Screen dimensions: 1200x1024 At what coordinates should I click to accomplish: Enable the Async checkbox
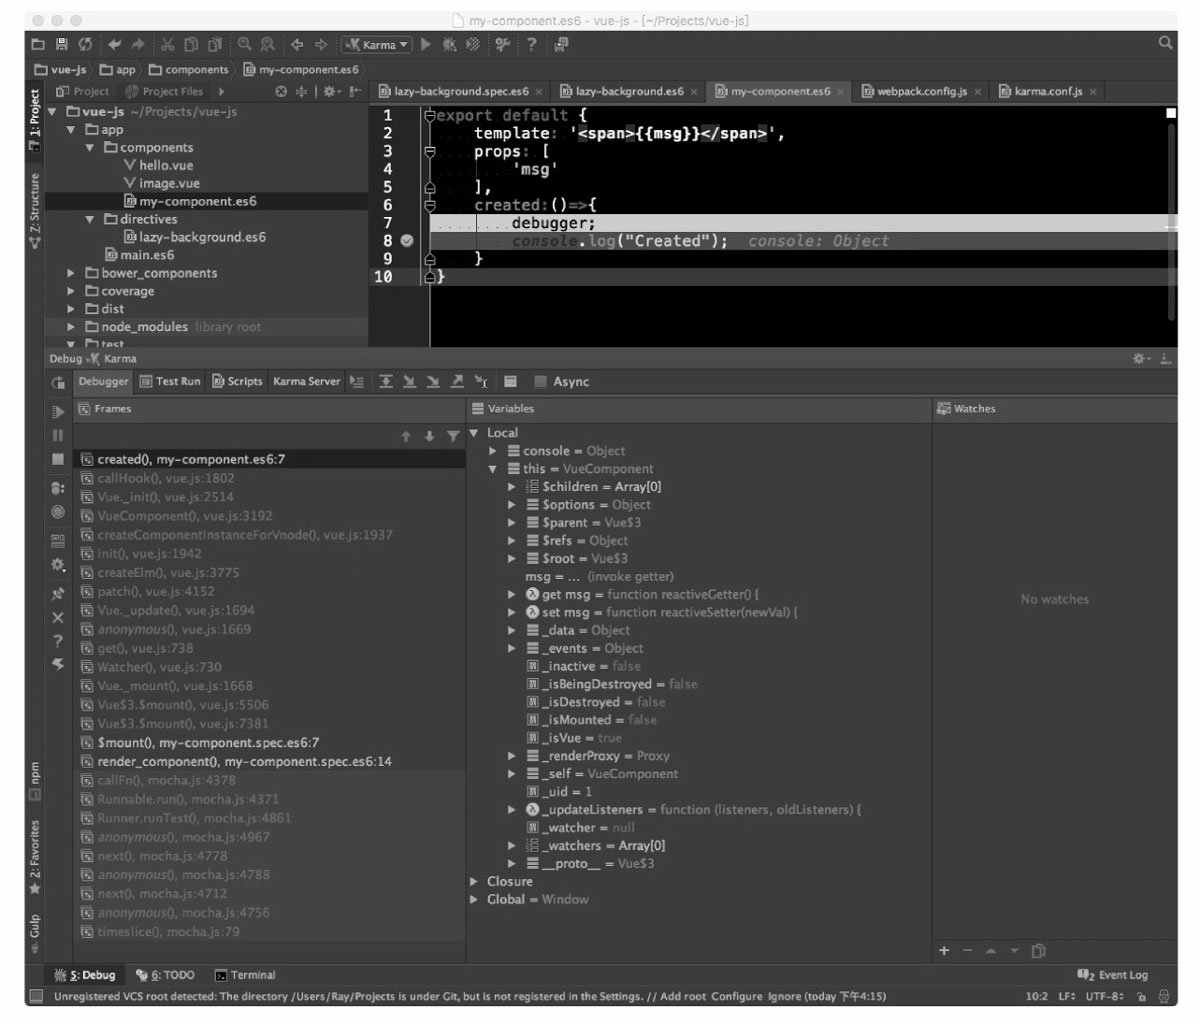click(541, 382)
